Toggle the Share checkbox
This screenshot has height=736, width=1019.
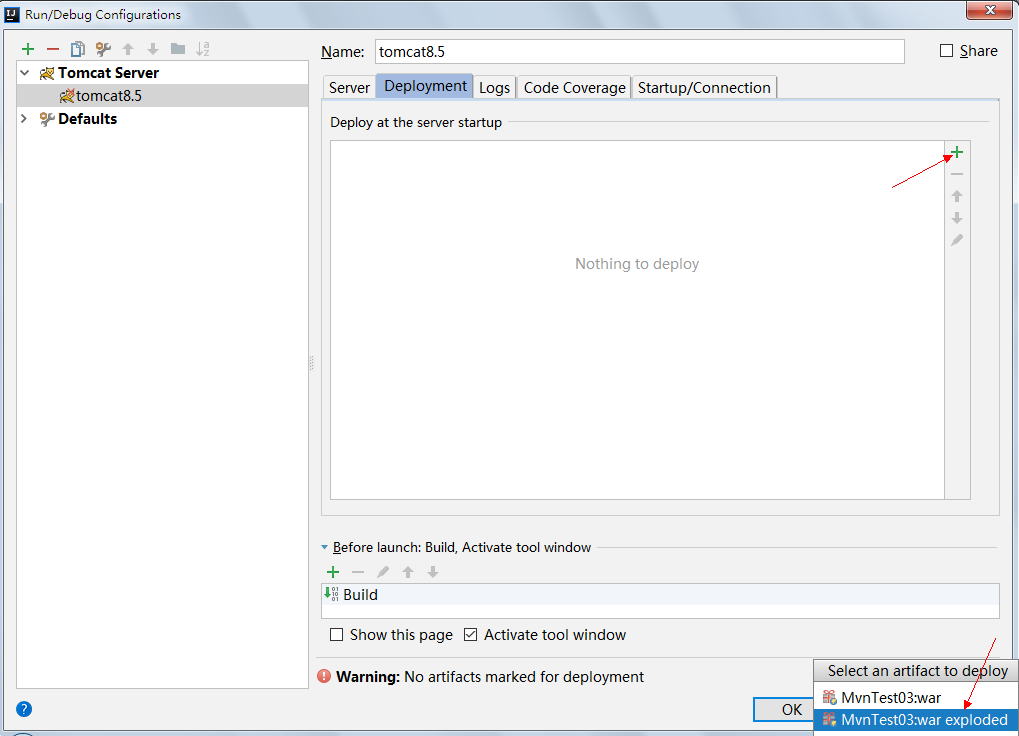(946, 51)
